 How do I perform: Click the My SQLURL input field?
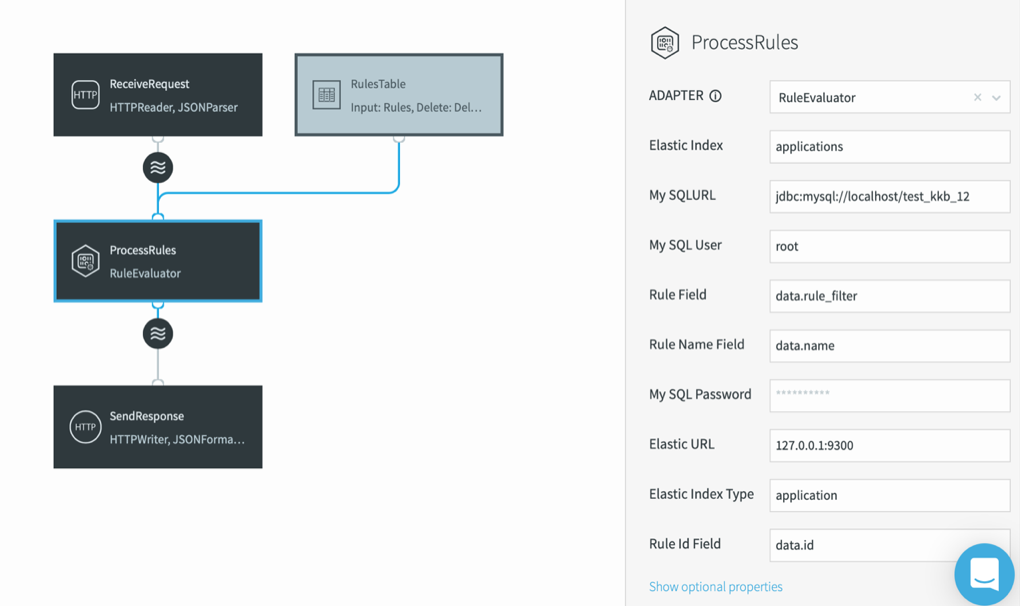pos(889,196)
